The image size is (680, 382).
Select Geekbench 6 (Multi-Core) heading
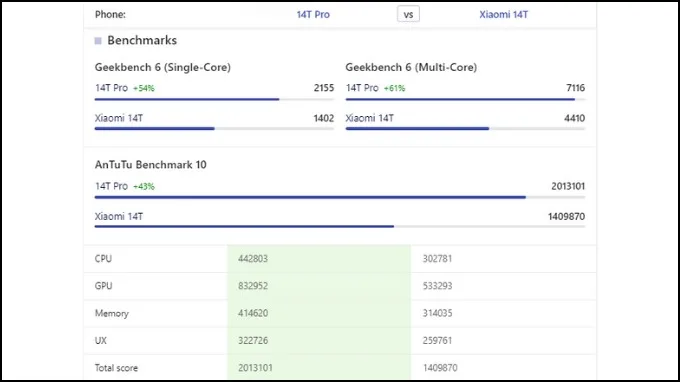(411, 67)
